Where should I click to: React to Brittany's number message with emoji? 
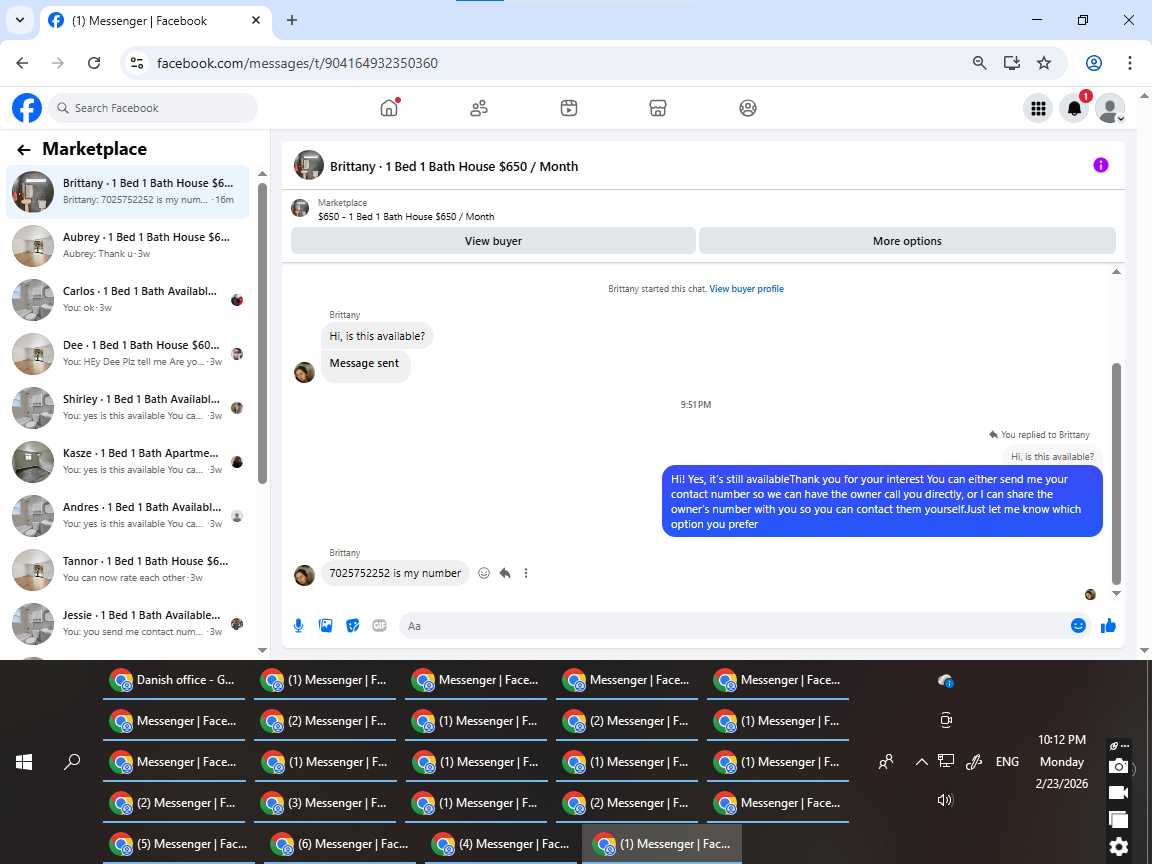coord(483,573)
